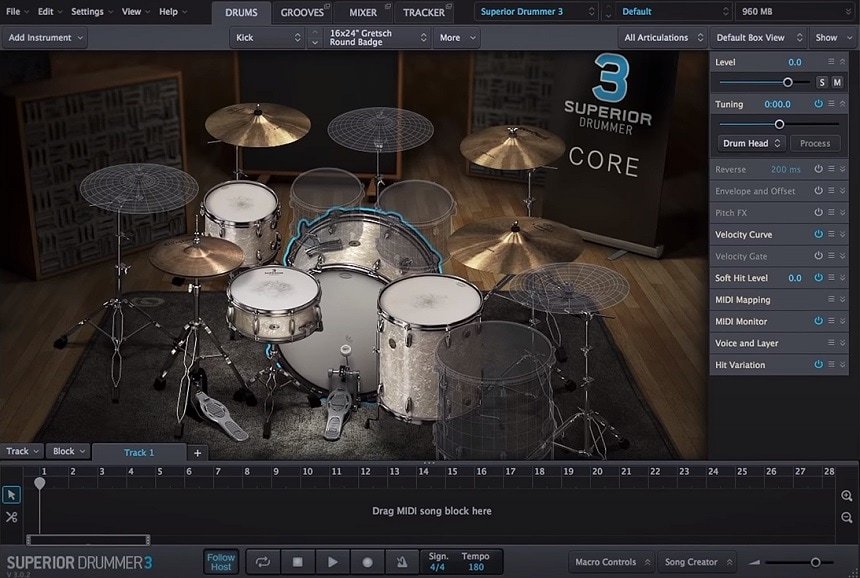Adjust the Tuning slider
This screenshot has width=860, height=578.
tap(779, 124)
